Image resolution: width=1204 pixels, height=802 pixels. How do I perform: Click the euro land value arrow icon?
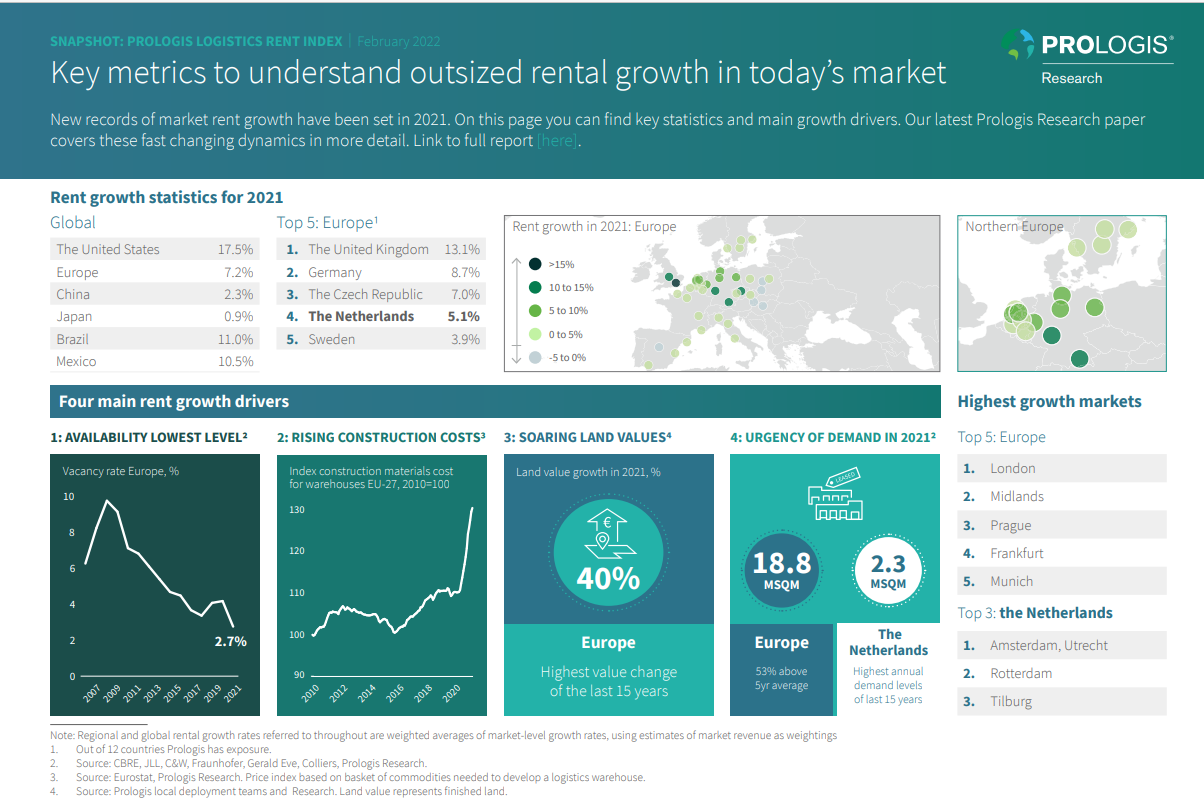click(x=608, y=533)
